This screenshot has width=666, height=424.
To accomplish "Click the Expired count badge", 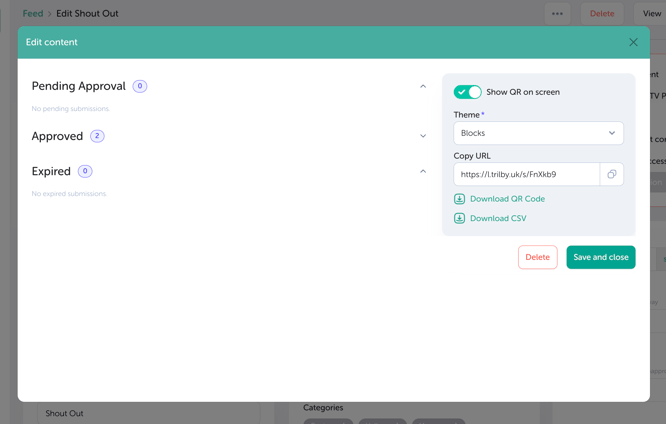I will coord(85,171).
